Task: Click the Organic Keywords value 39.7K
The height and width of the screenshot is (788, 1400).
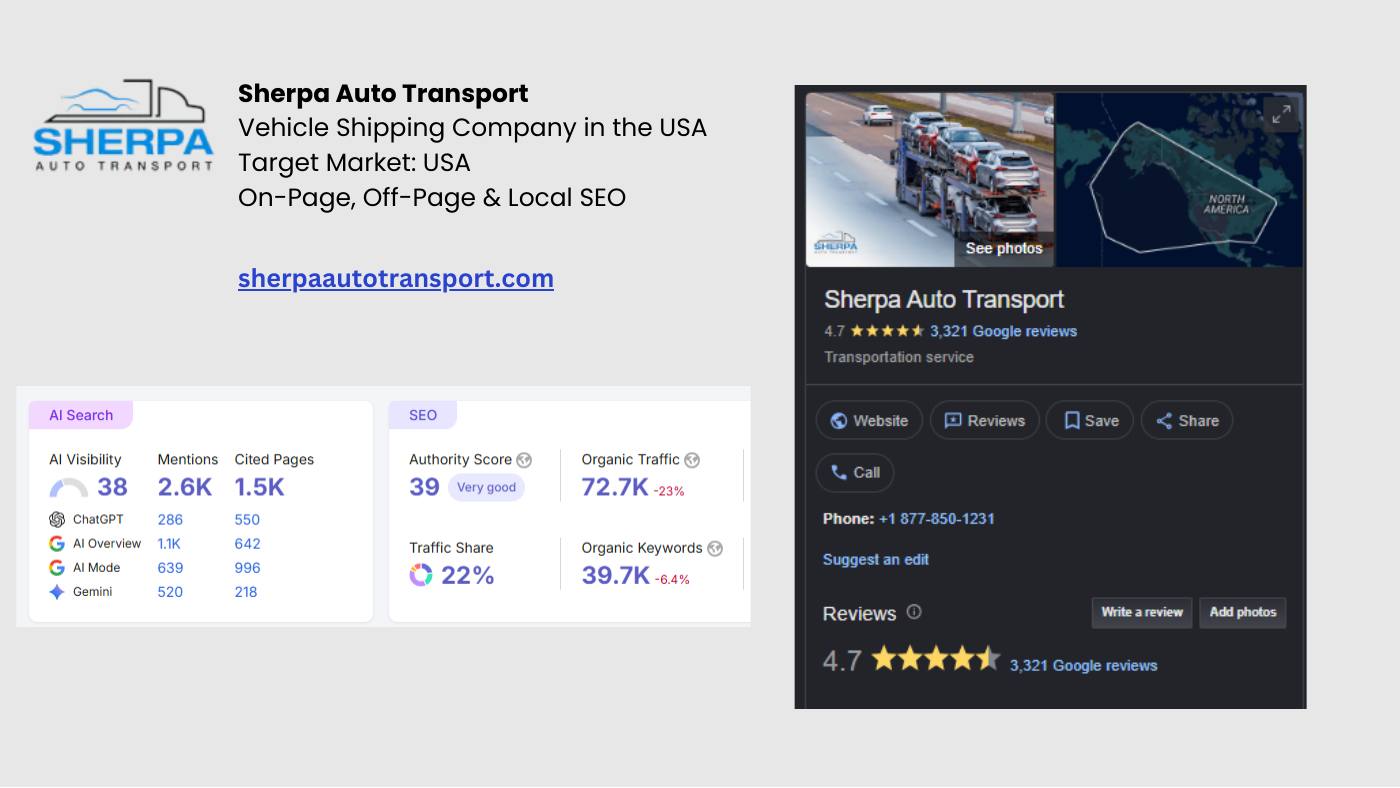Action: pyautogui.click(x=616, y=575)
